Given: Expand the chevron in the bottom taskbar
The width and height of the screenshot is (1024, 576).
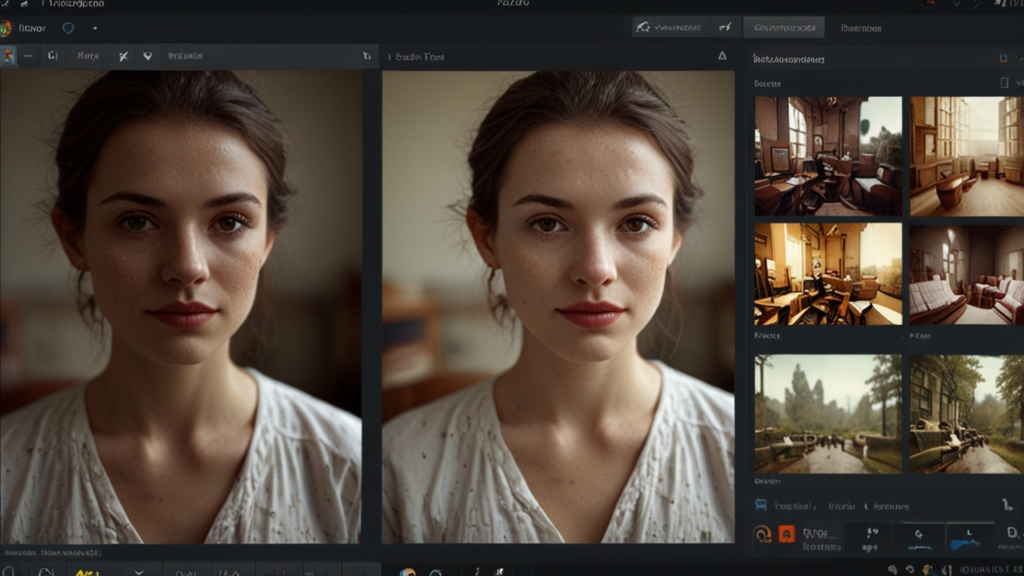Looking at the screenshot, I should [x=139, y=571].
